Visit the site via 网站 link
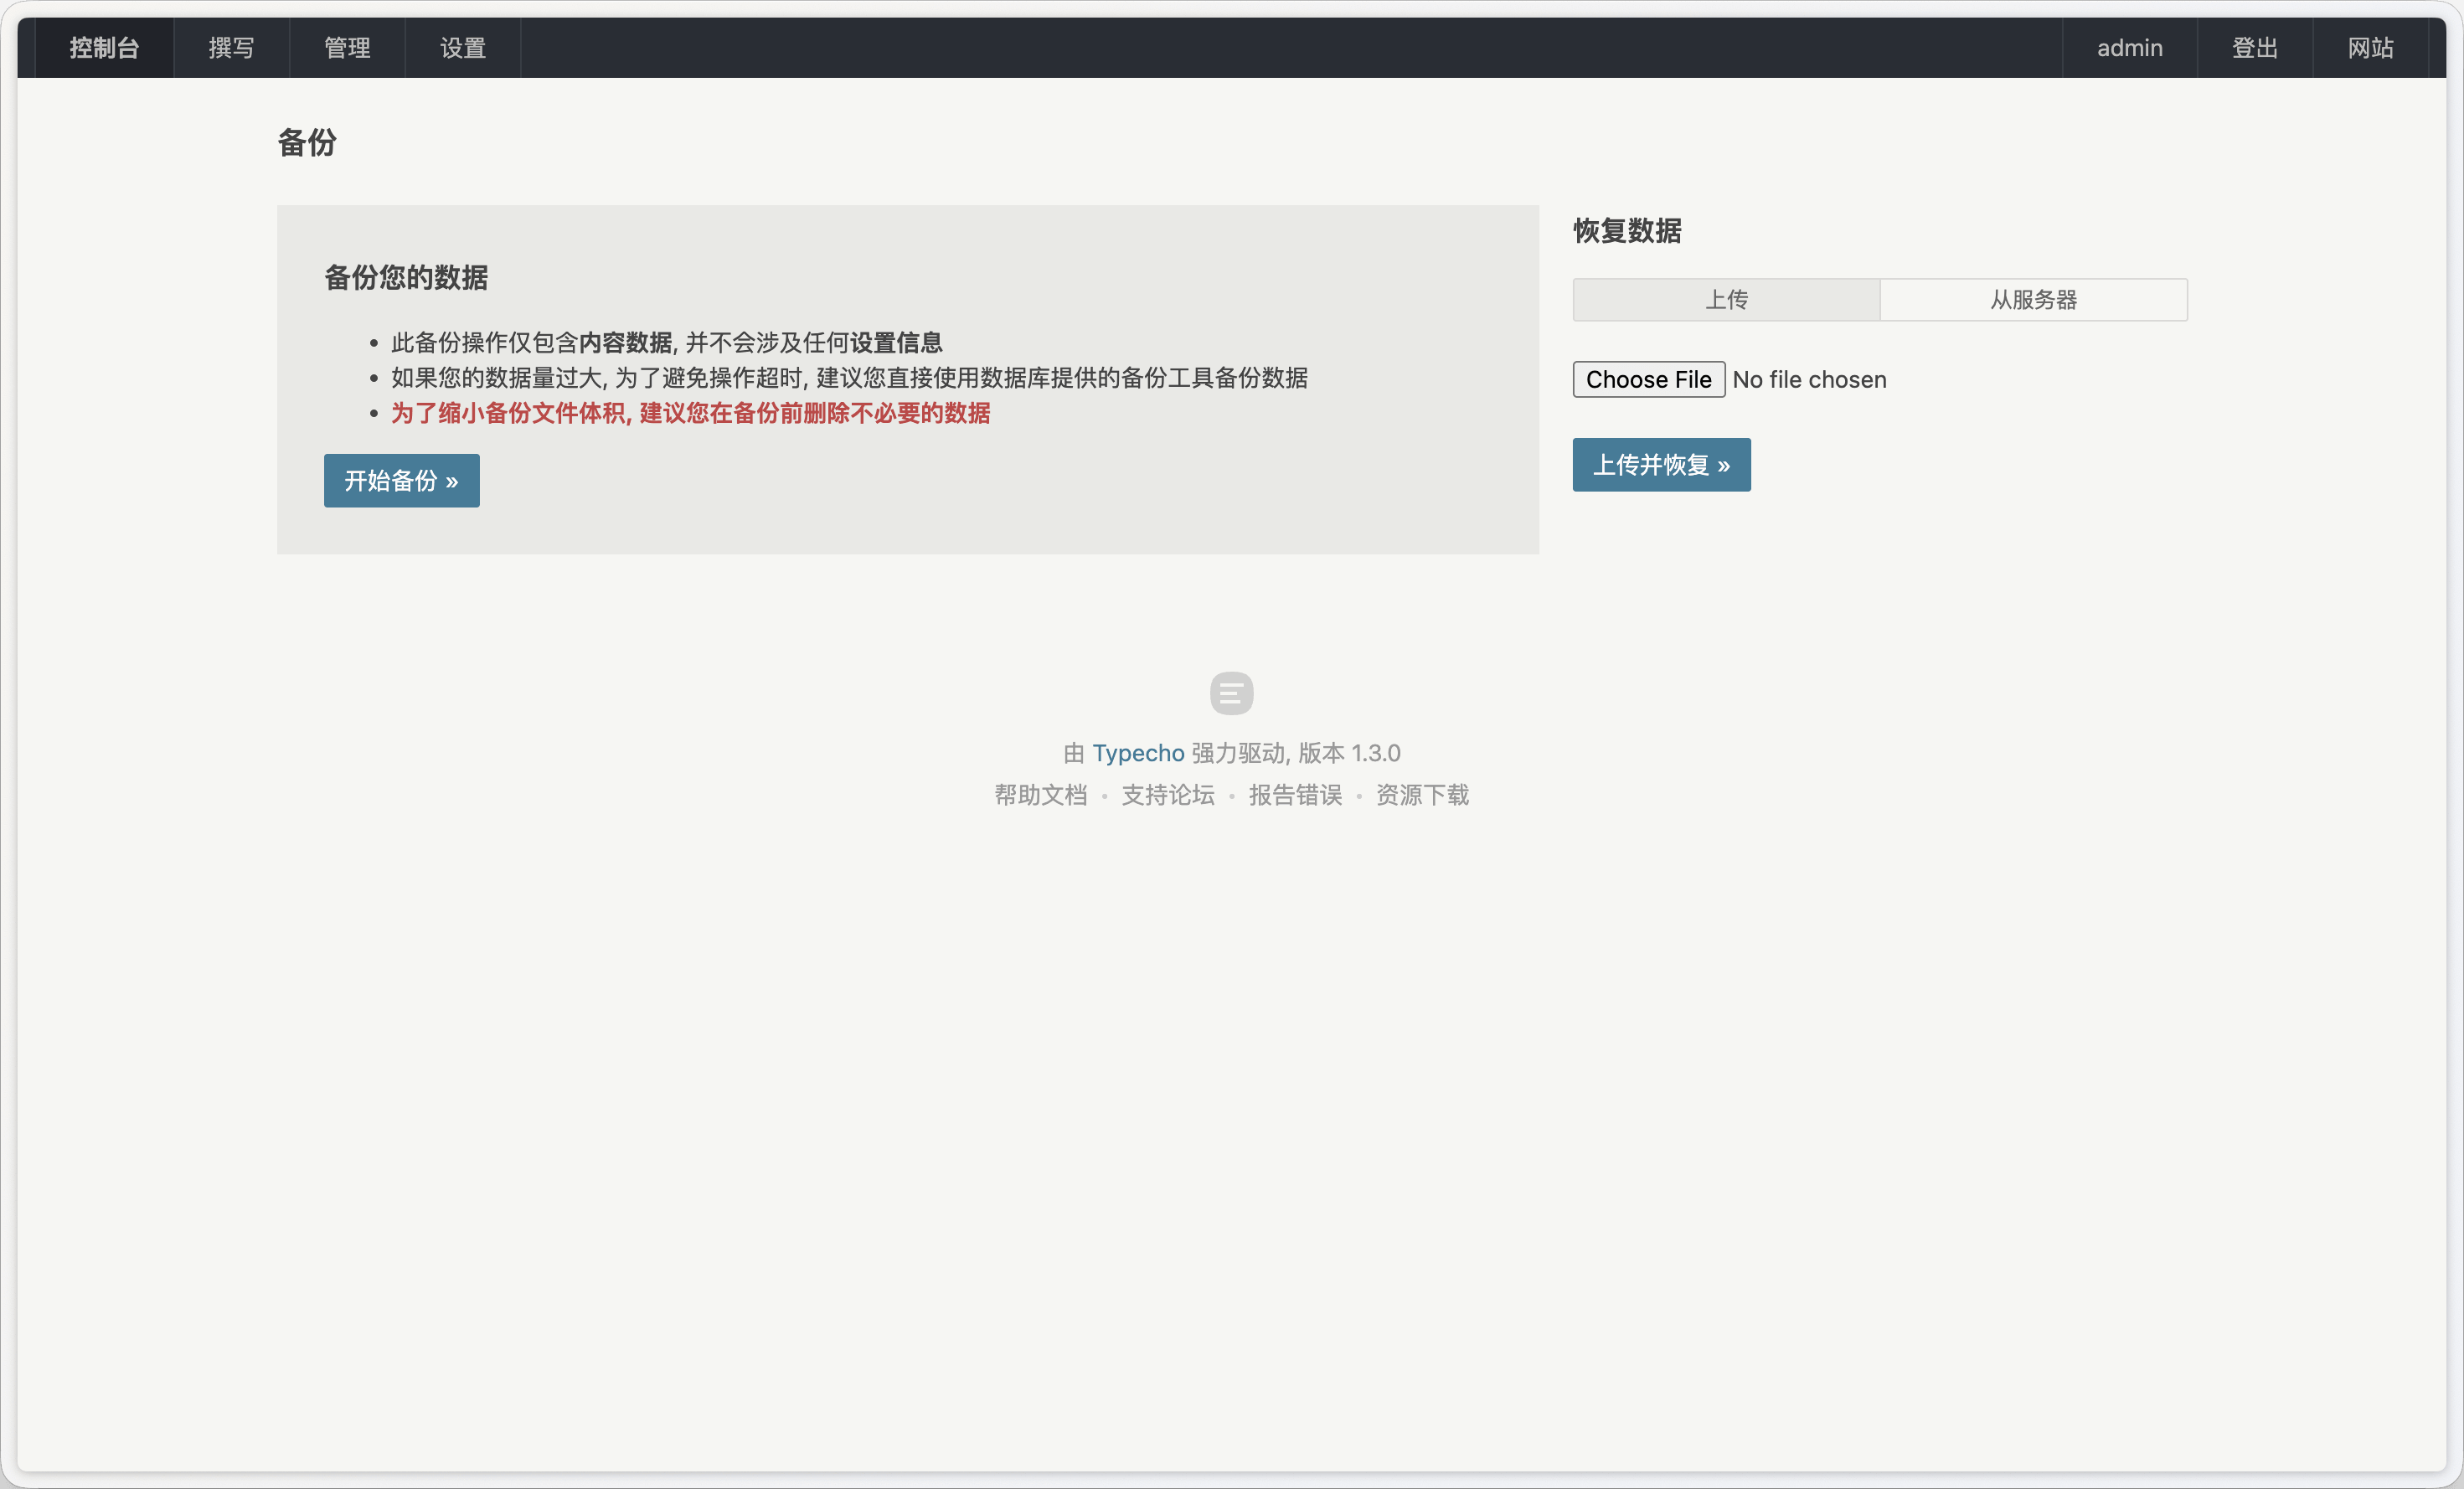 [x=2370, y=48]
